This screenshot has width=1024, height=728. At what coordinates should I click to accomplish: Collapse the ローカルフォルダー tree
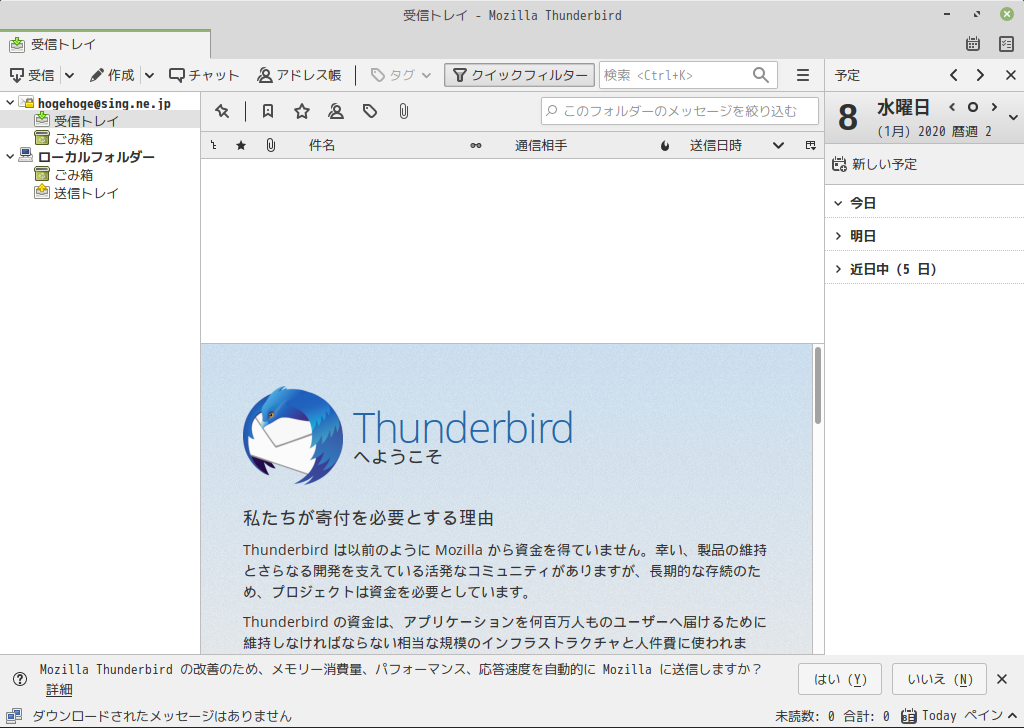coord(10,157)
